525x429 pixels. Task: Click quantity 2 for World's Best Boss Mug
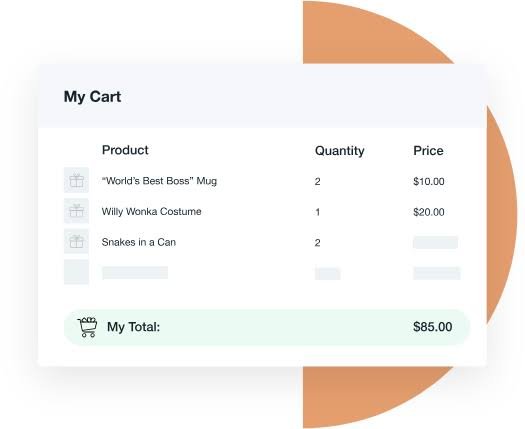click(317, 182)
